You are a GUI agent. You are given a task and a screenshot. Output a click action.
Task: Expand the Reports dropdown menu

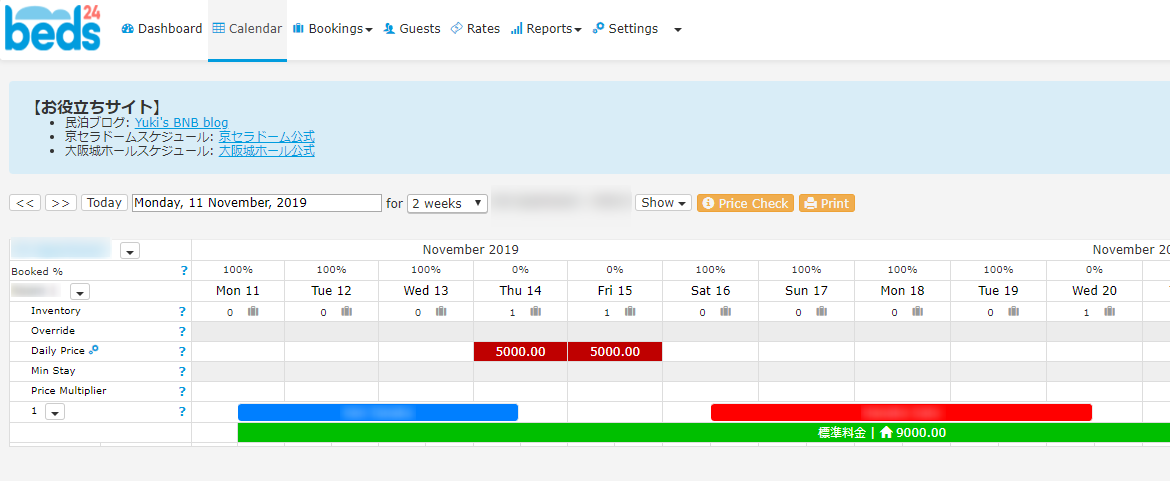pos(546,29)
